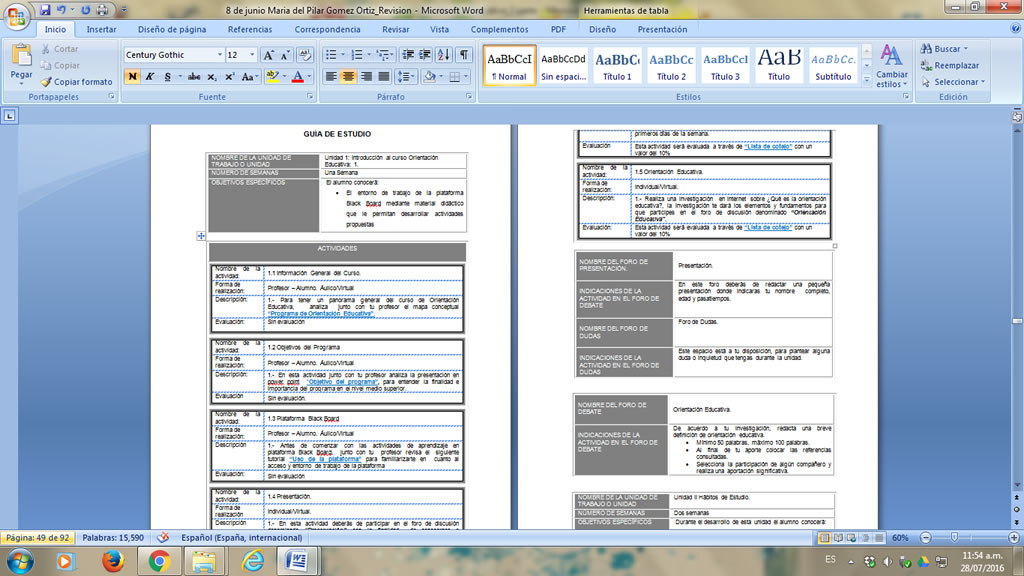Screen dimensions: 1024x576
Task: Open Firefox from the taskbar
Action: [x=113, y=561]
